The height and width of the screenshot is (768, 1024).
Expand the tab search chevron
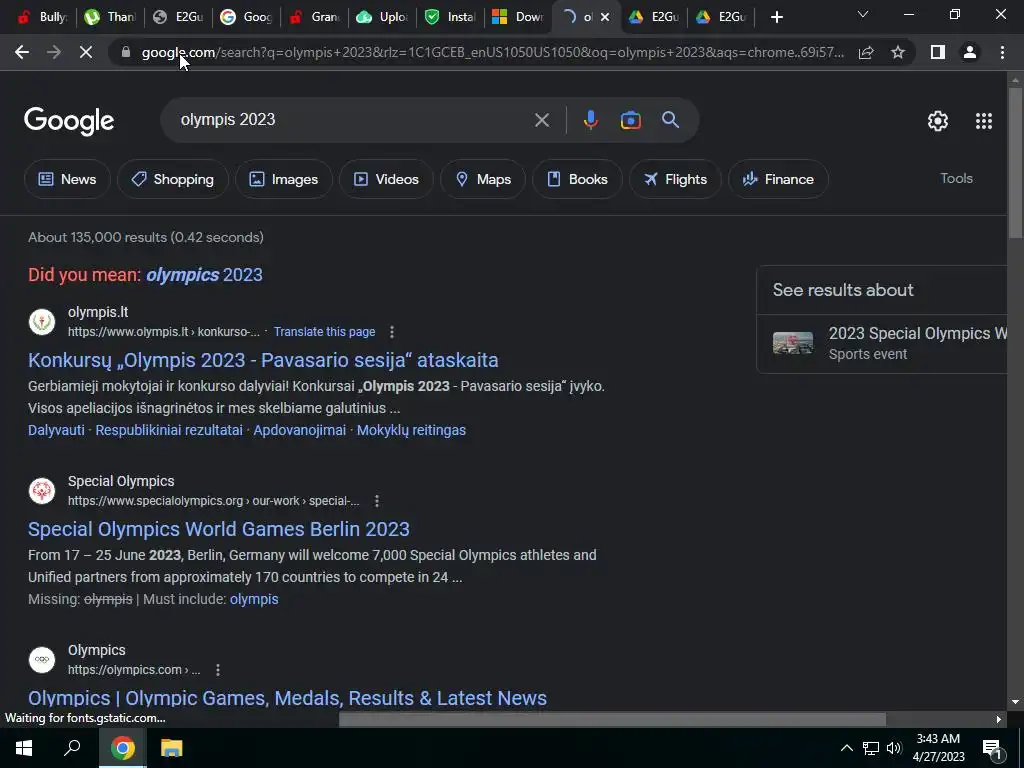point(863,14)
